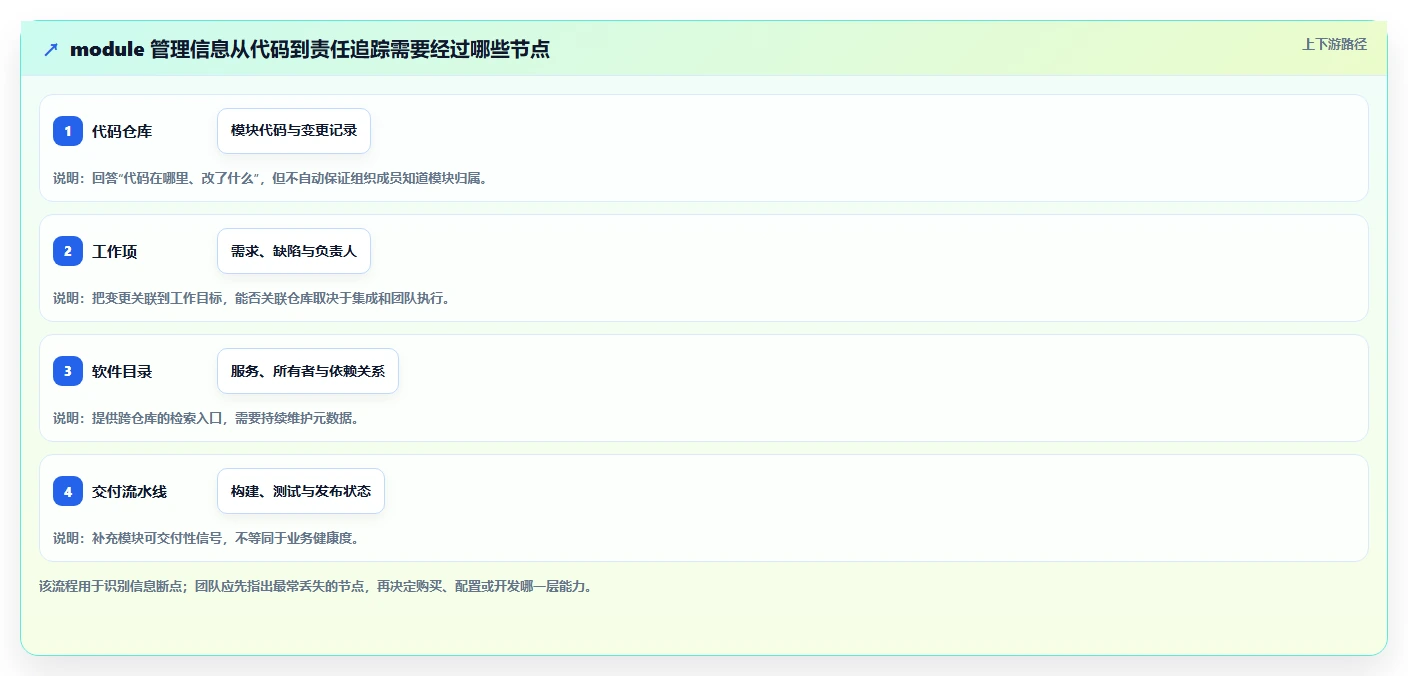Image resolution: width=1408 pixels, height=676 pixels.
Task: Click the description starting 把变更关联到工作目标
Action: tap(252, 298)
